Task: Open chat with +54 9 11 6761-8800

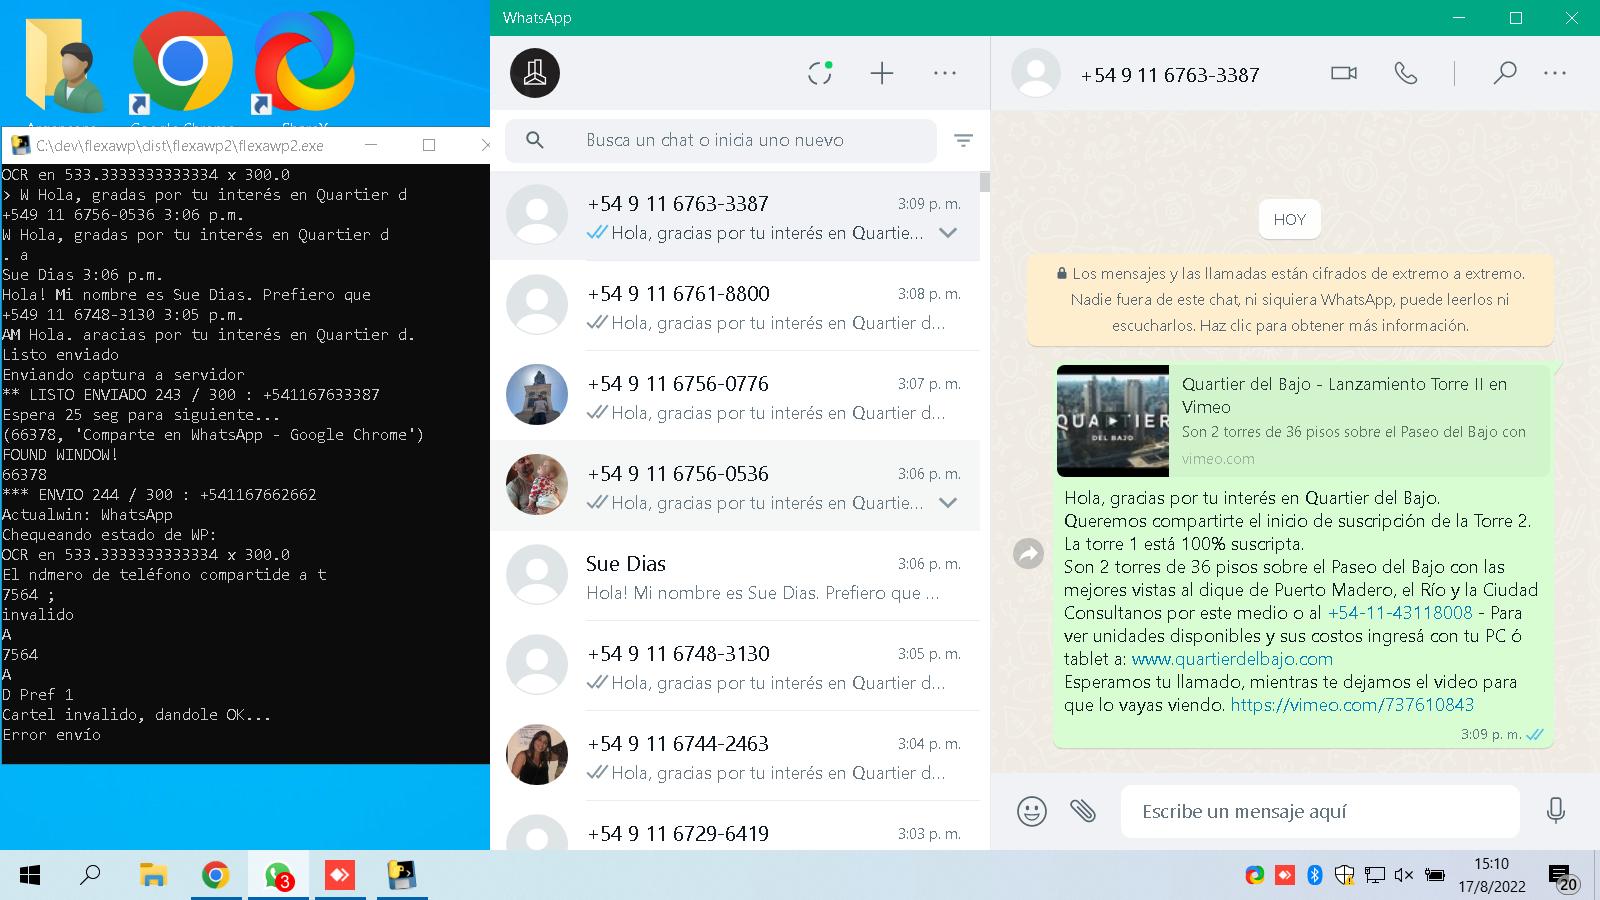Action: [735, 306]
